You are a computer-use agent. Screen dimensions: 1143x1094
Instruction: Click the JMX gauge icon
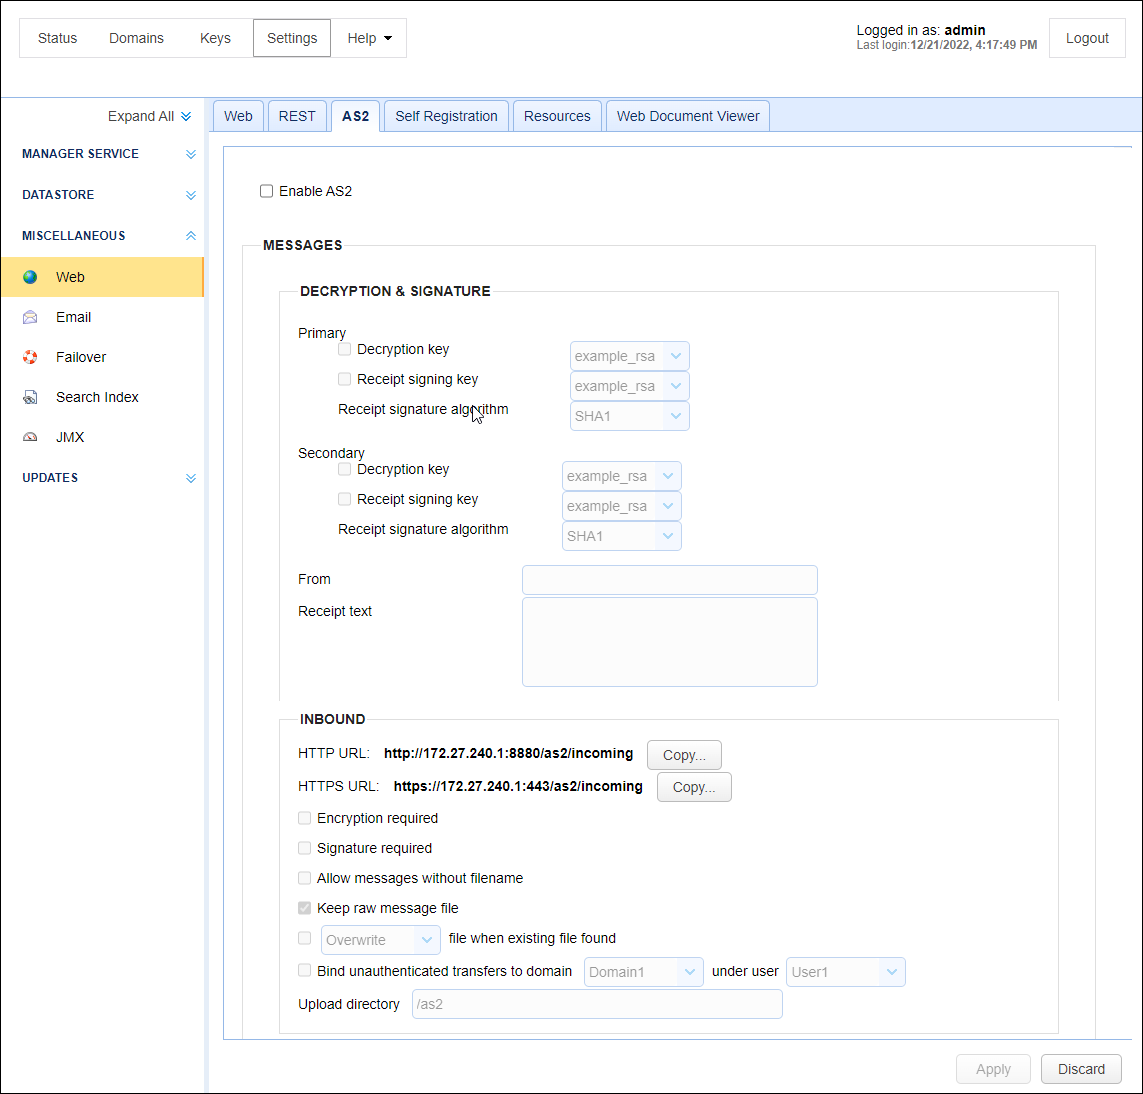(30, 437)
